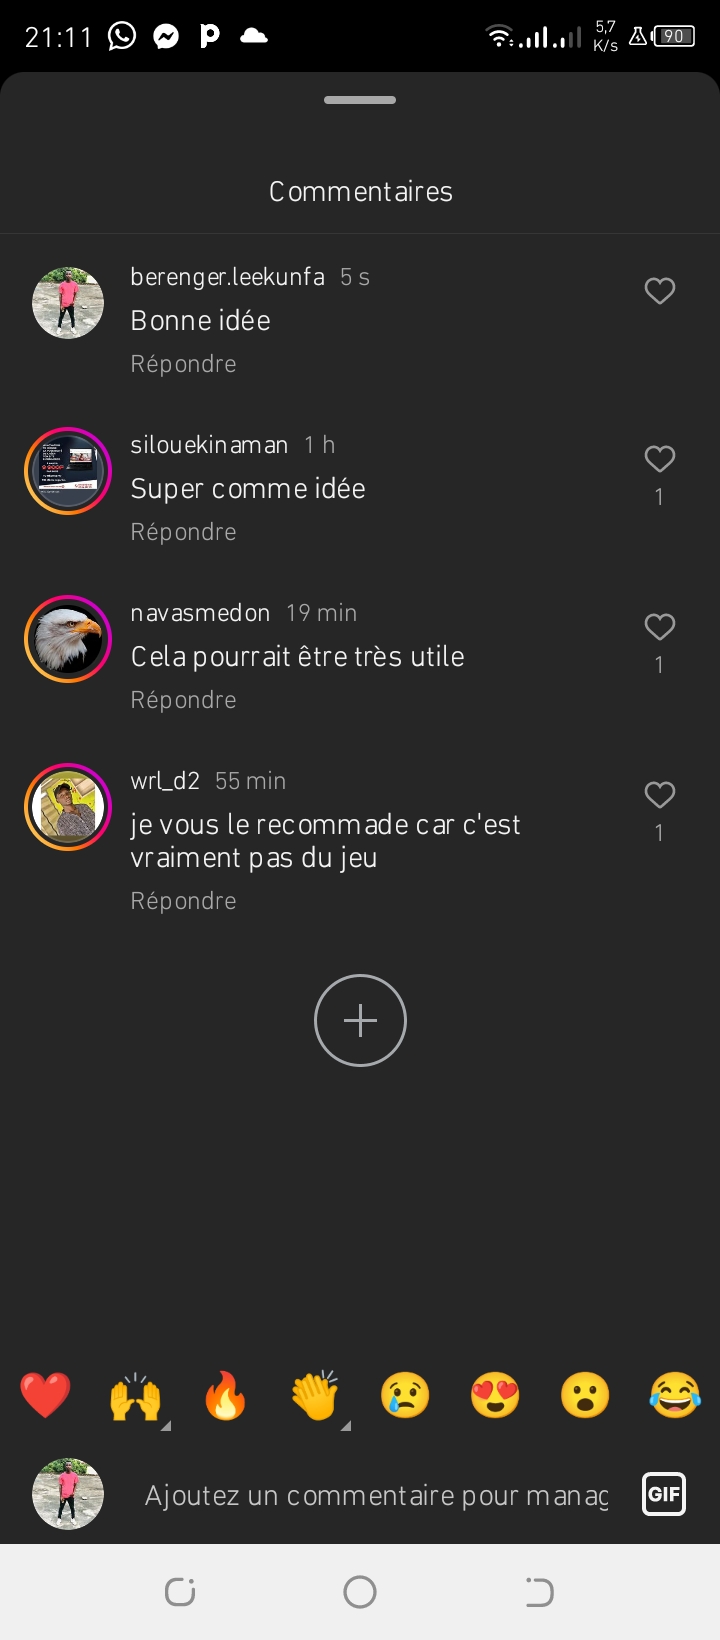This screenshot has height=1640, width=720.
Task: Tap Répondre under navasmedon's comment
Action: [183, 700]
